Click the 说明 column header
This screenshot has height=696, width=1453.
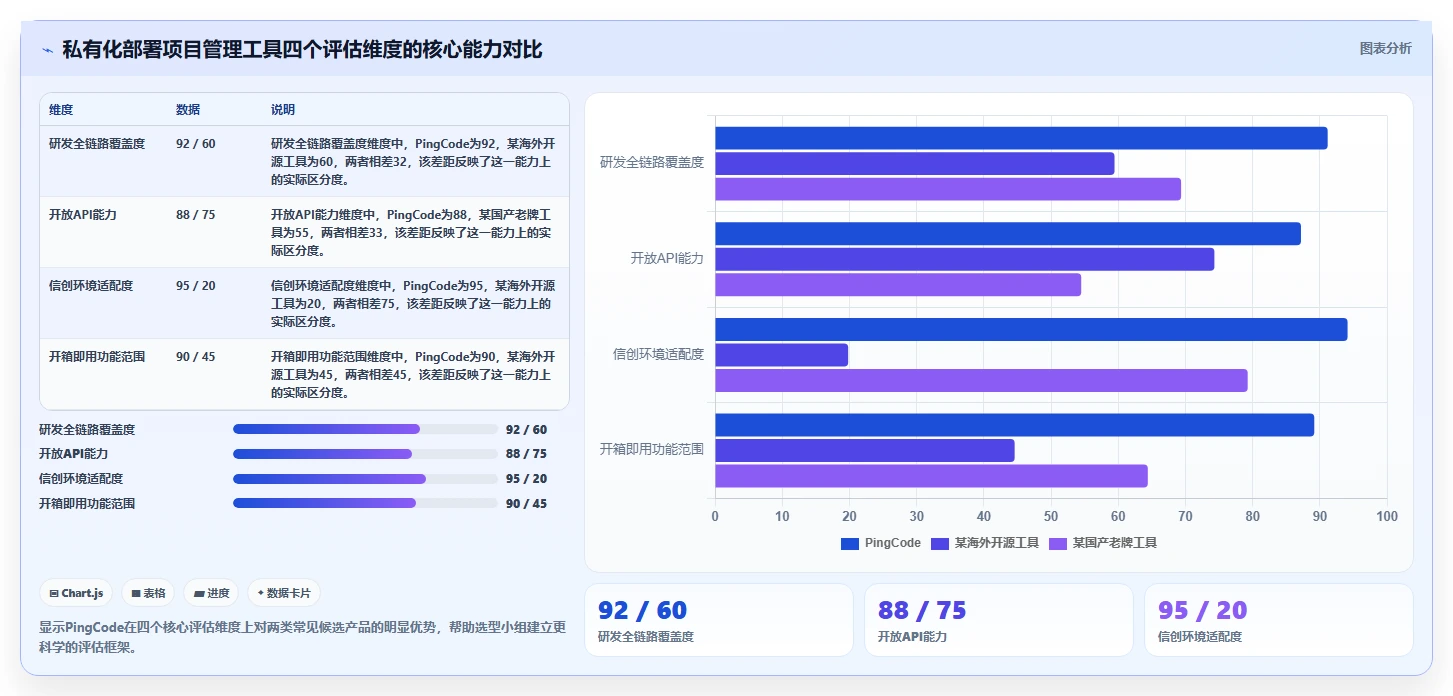coord(283,110)
